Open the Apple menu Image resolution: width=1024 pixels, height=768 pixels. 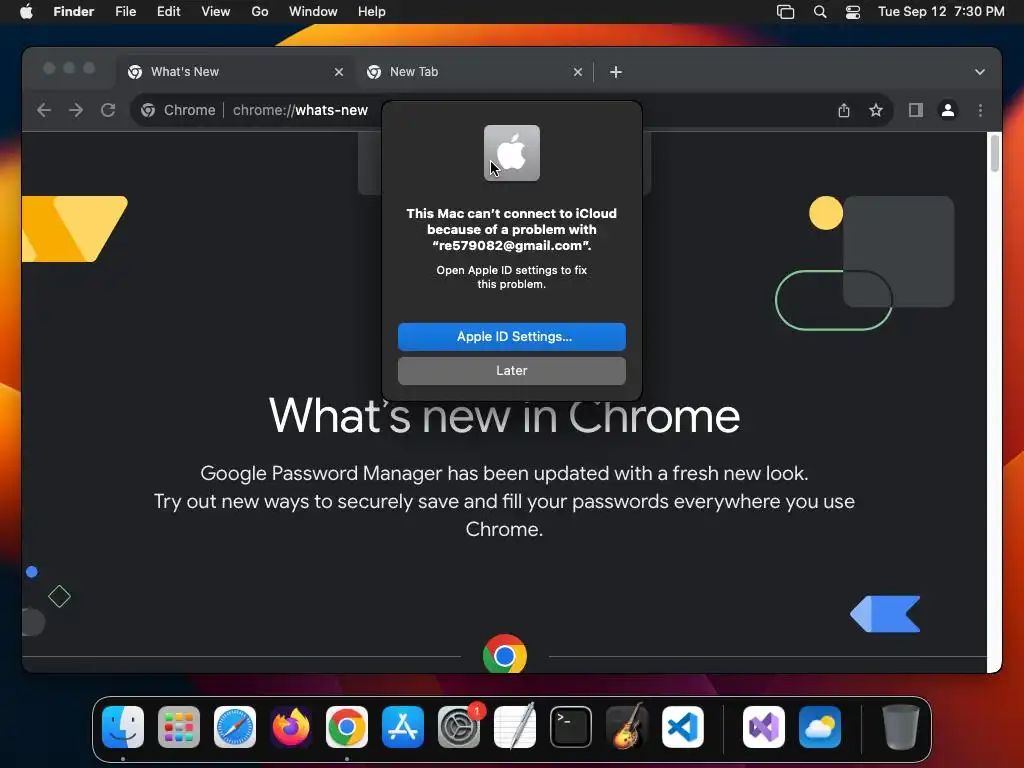[x=26, y=12]
